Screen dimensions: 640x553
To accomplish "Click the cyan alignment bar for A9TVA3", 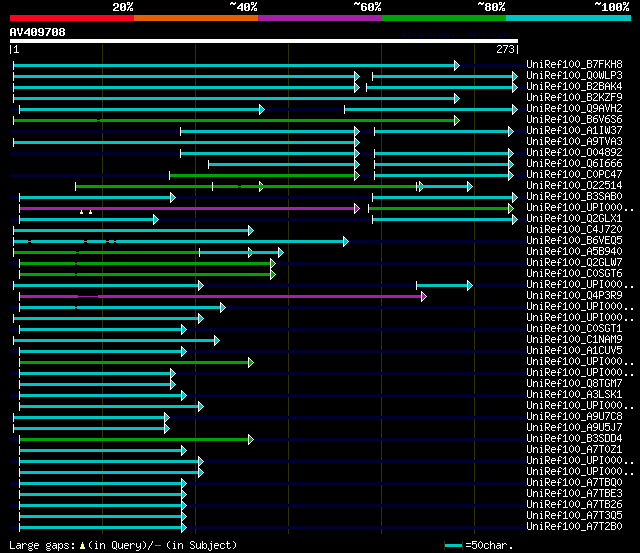I will [187, 142].
